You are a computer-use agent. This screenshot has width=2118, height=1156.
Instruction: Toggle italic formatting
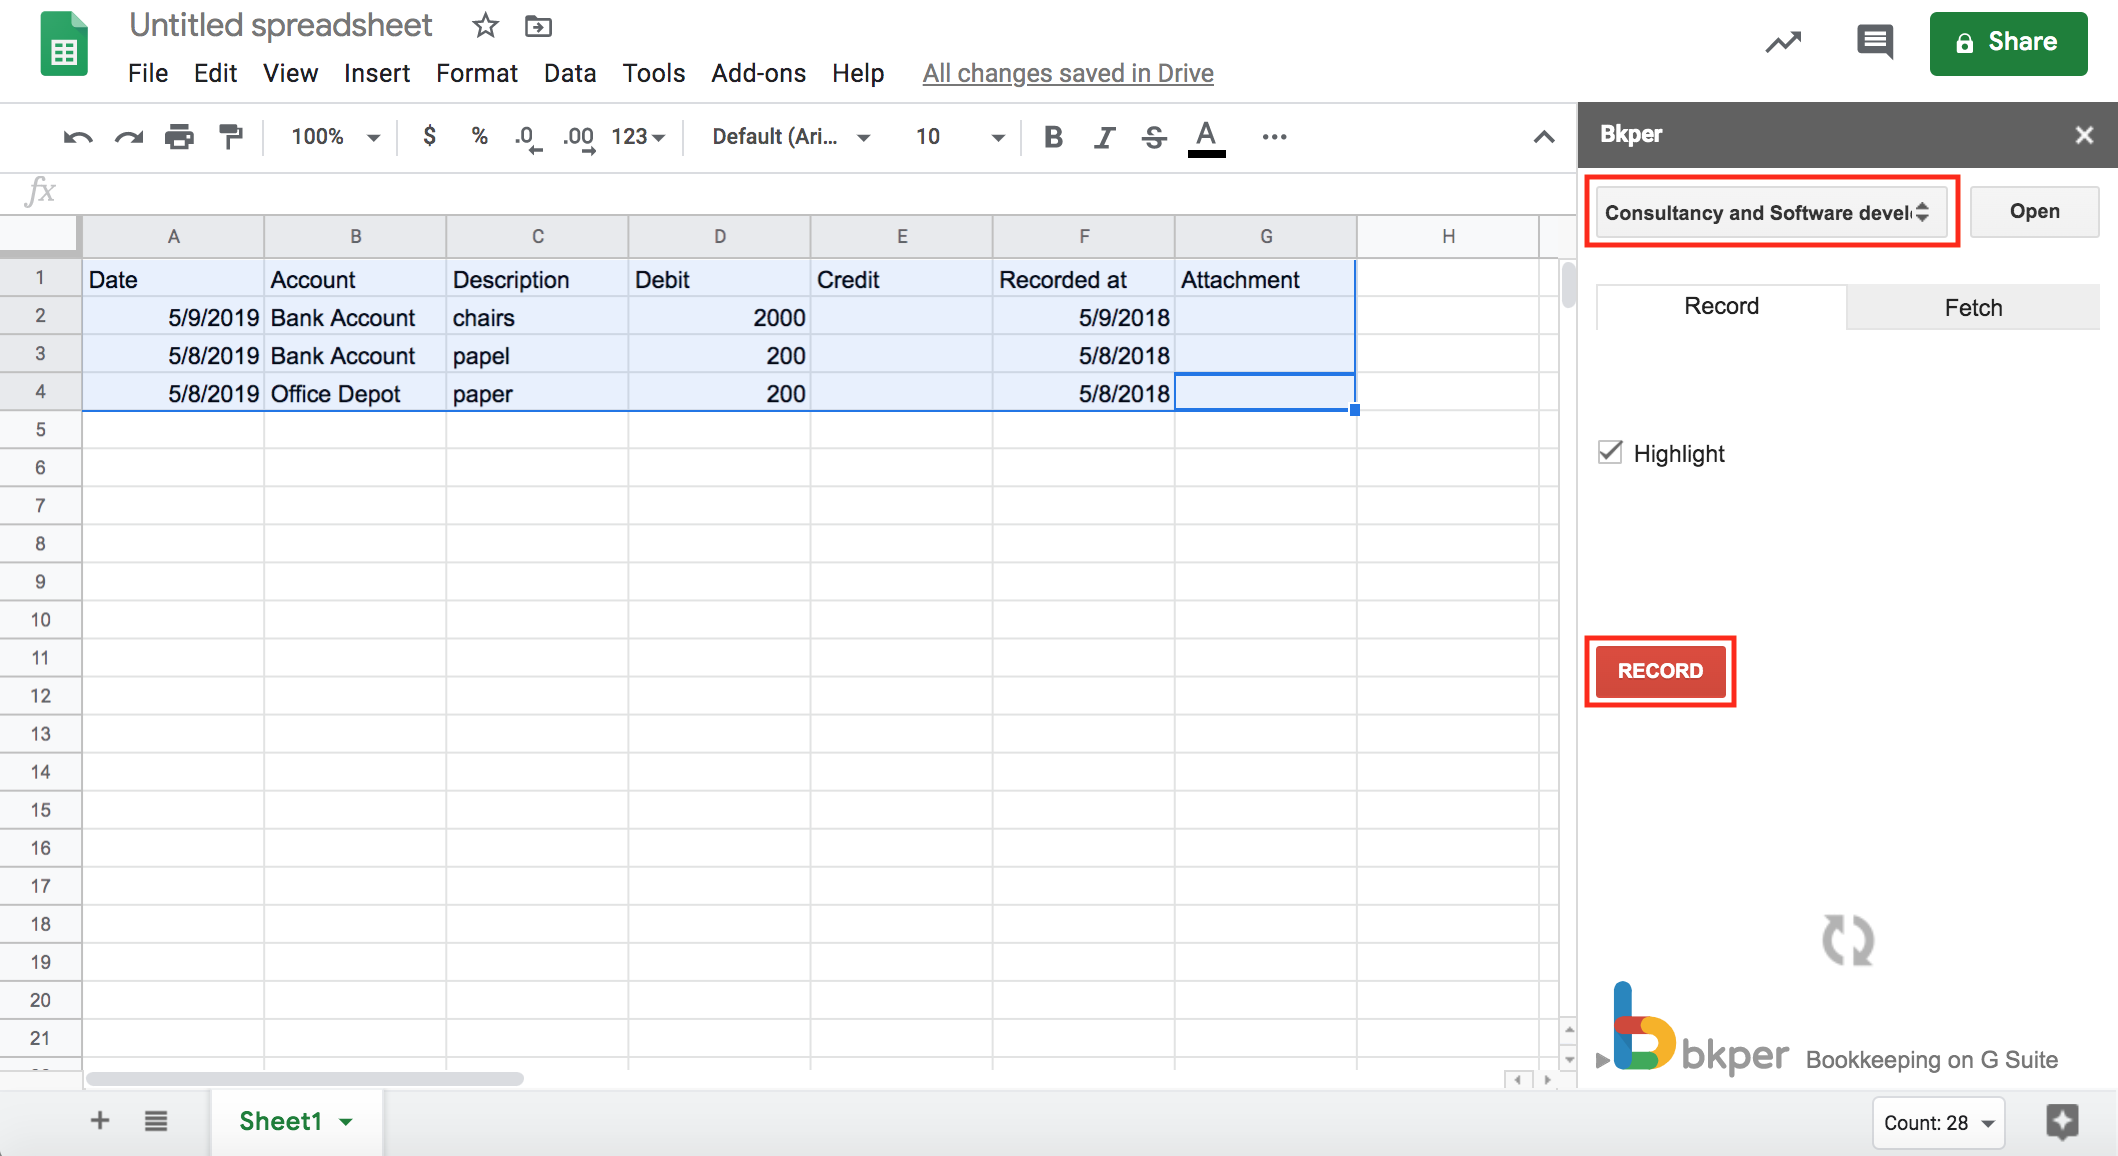click(x=1103, y=137)
